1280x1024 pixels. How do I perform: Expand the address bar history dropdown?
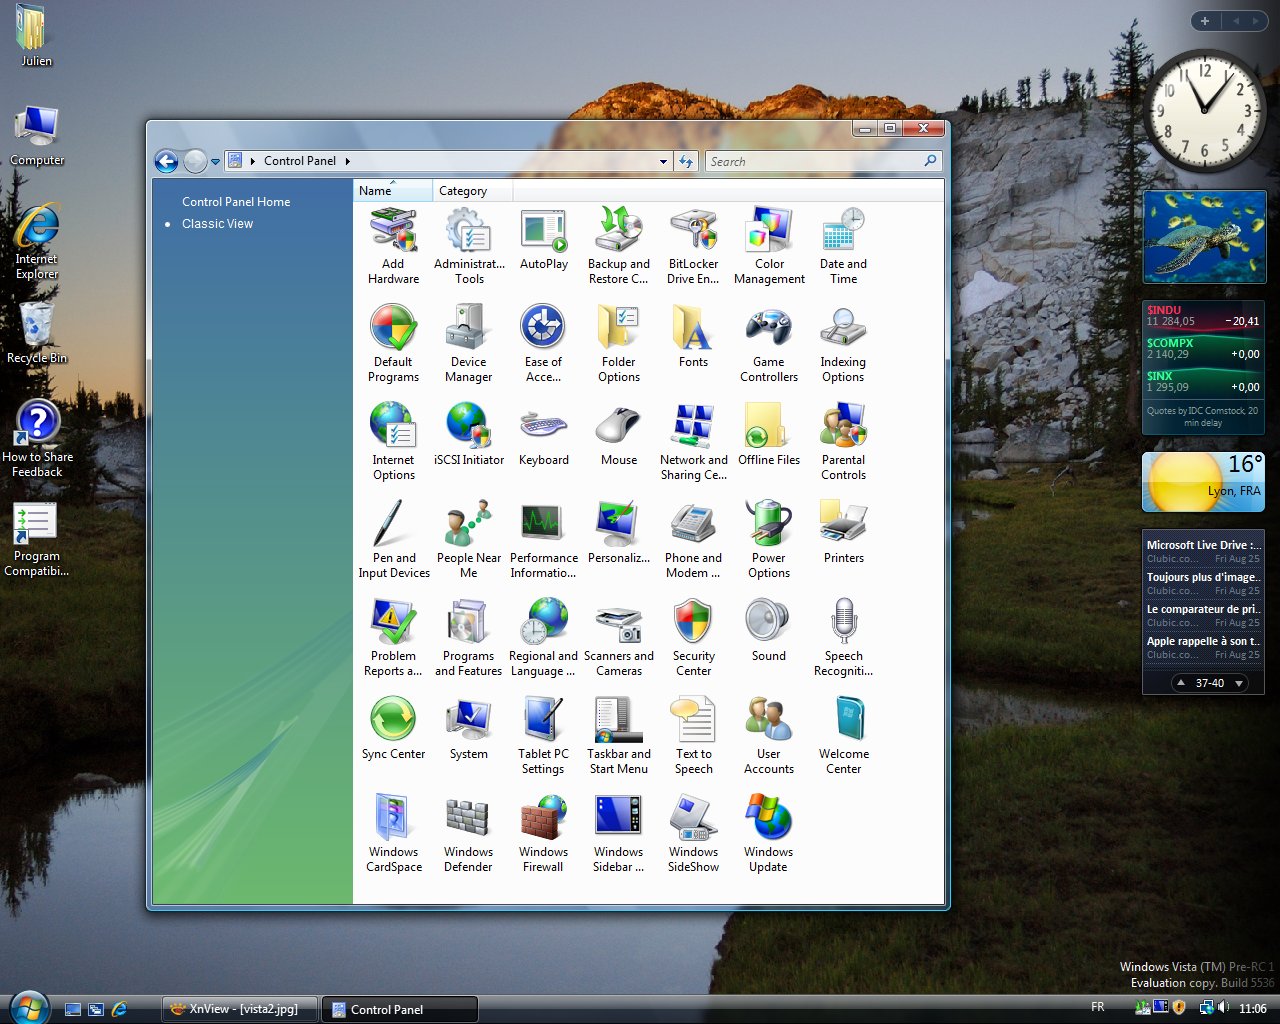click(663, 162)
